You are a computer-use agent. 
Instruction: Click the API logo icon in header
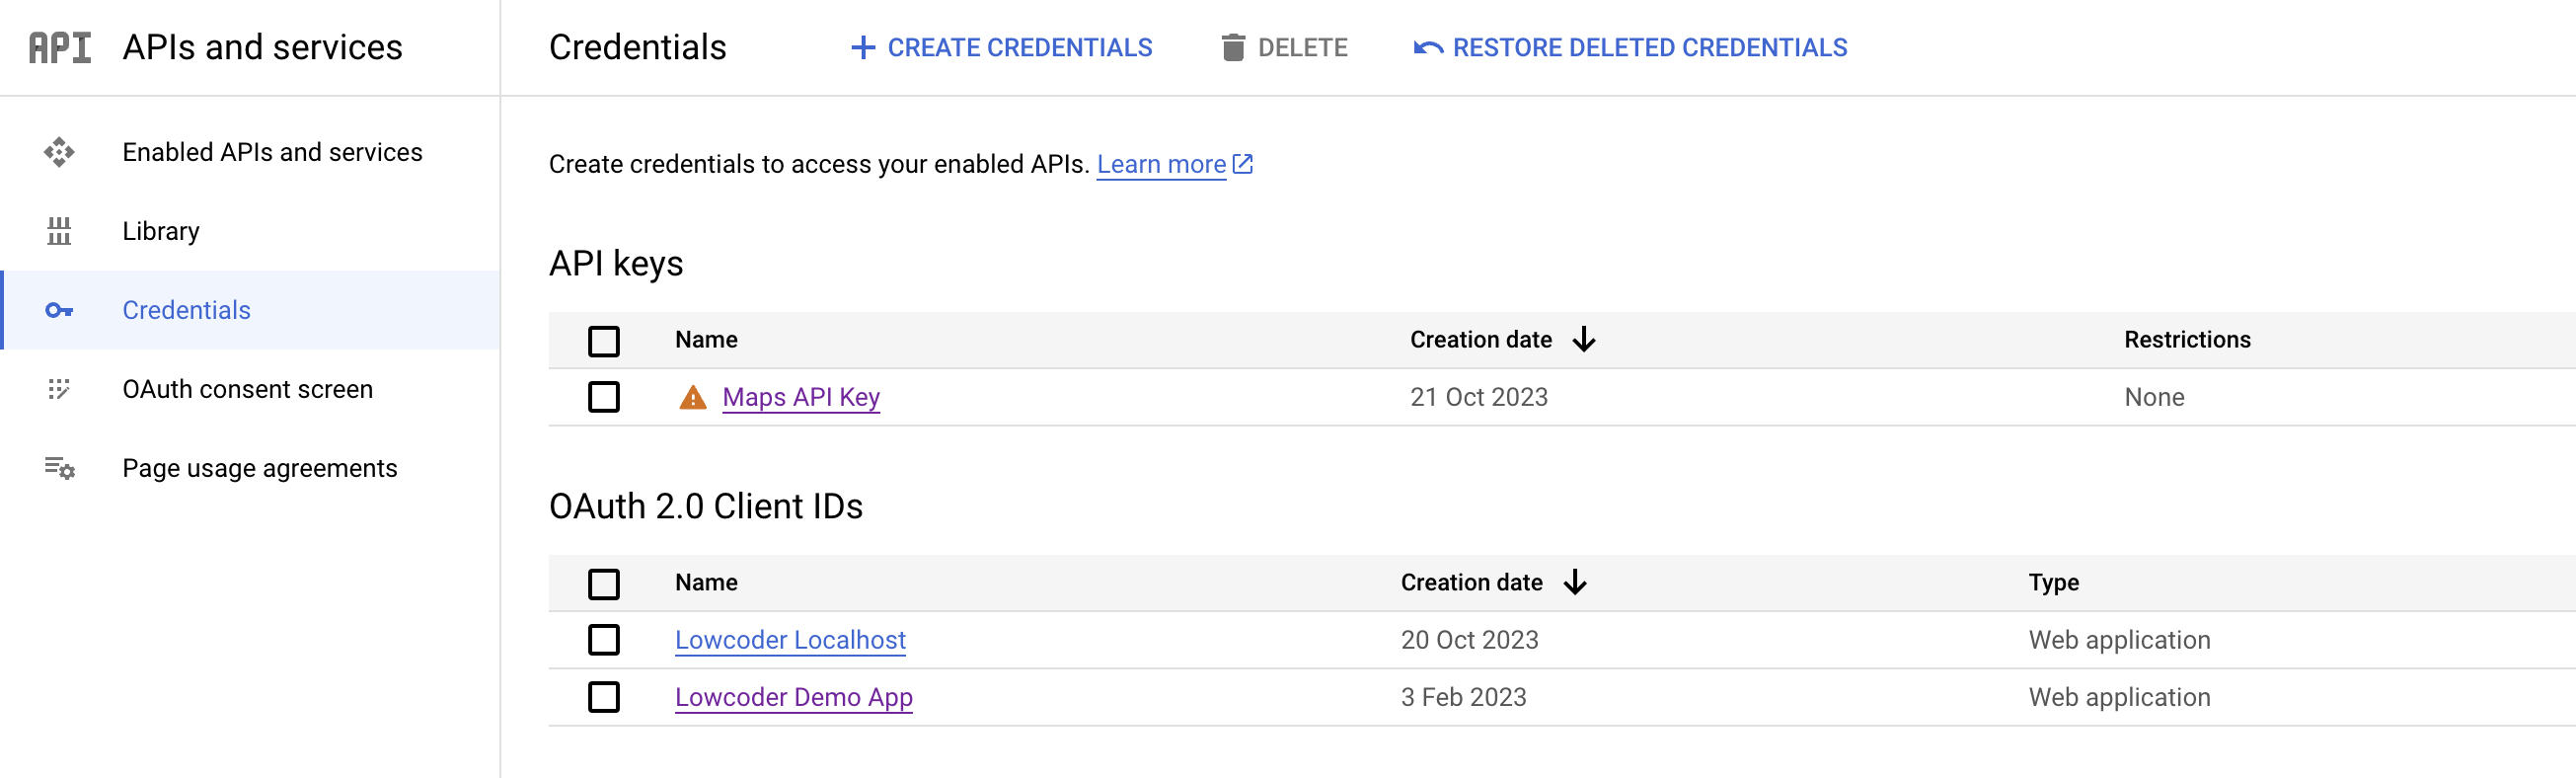60,47
